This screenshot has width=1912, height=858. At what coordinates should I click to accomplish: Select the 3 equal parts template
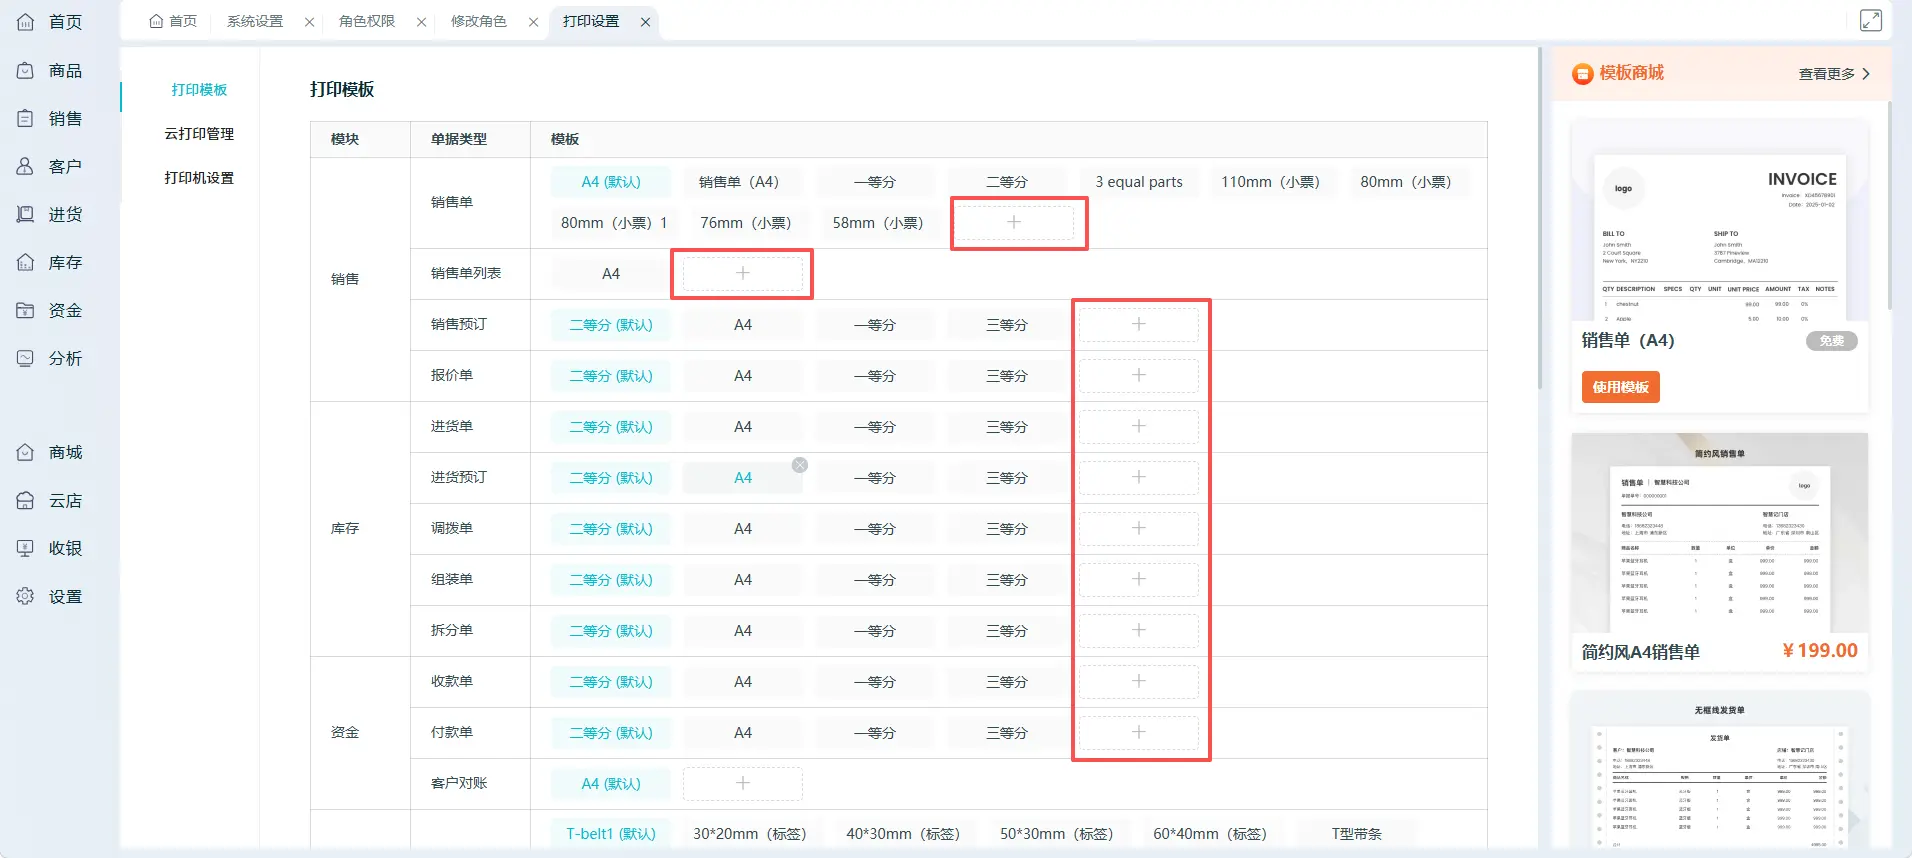(x=1139, y=182)
